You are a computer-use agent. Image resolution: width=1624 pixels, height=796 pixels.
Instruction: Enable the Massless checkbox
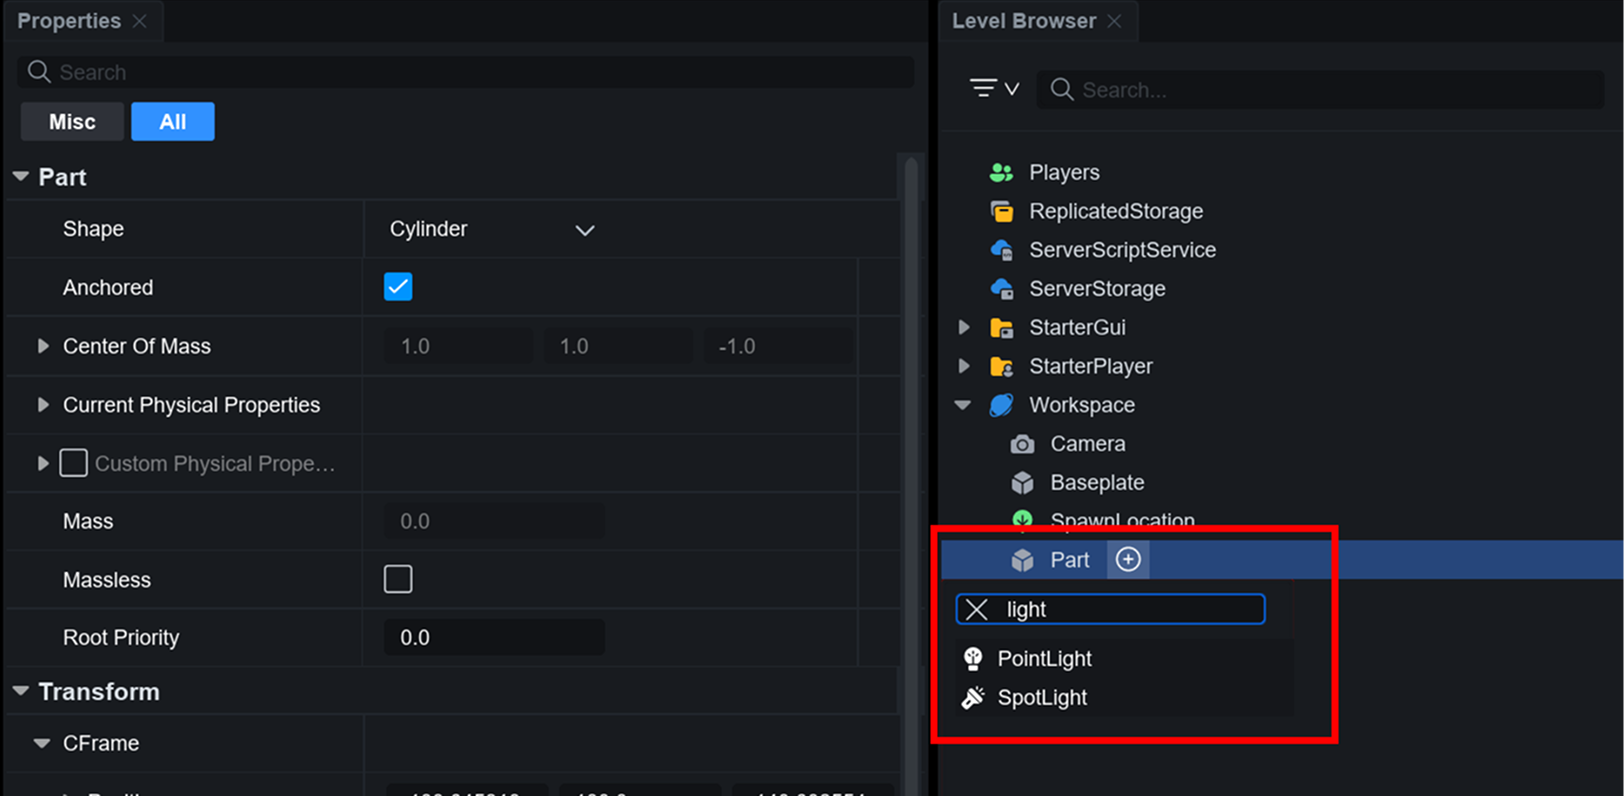pyautogui.click(x=398, y=579)
